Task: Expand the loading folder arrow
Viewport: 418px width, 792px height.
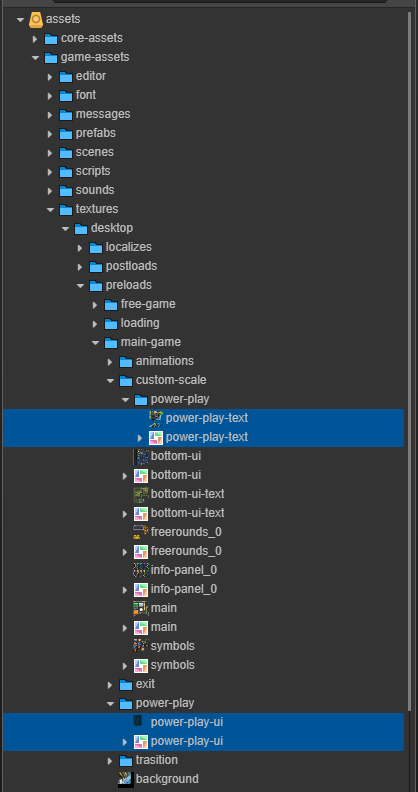Action: pos(95,324)
